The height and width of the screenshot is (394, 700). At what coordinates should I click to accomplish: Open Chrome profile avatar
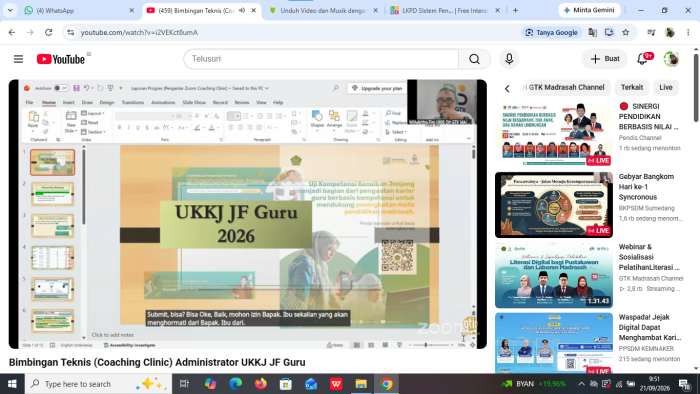tap(670, 32)
